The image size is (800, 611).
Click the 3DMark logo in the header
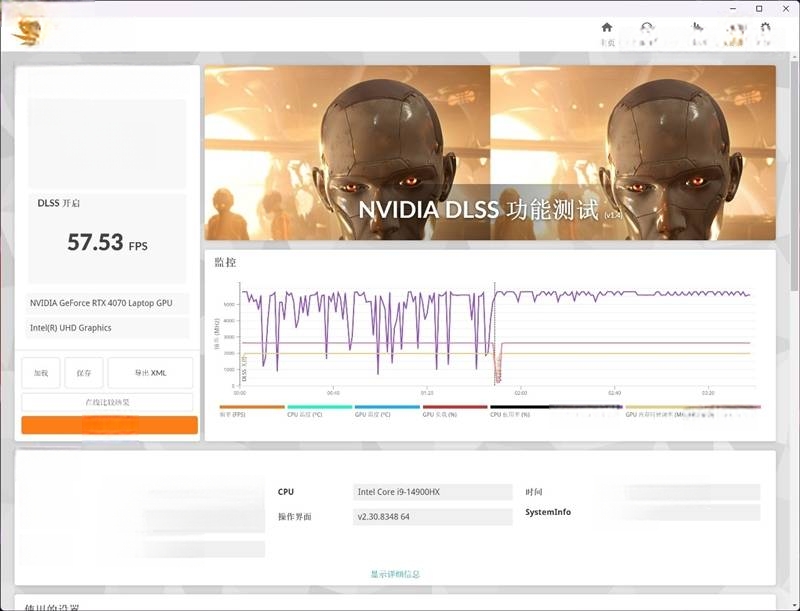point(27,31)
